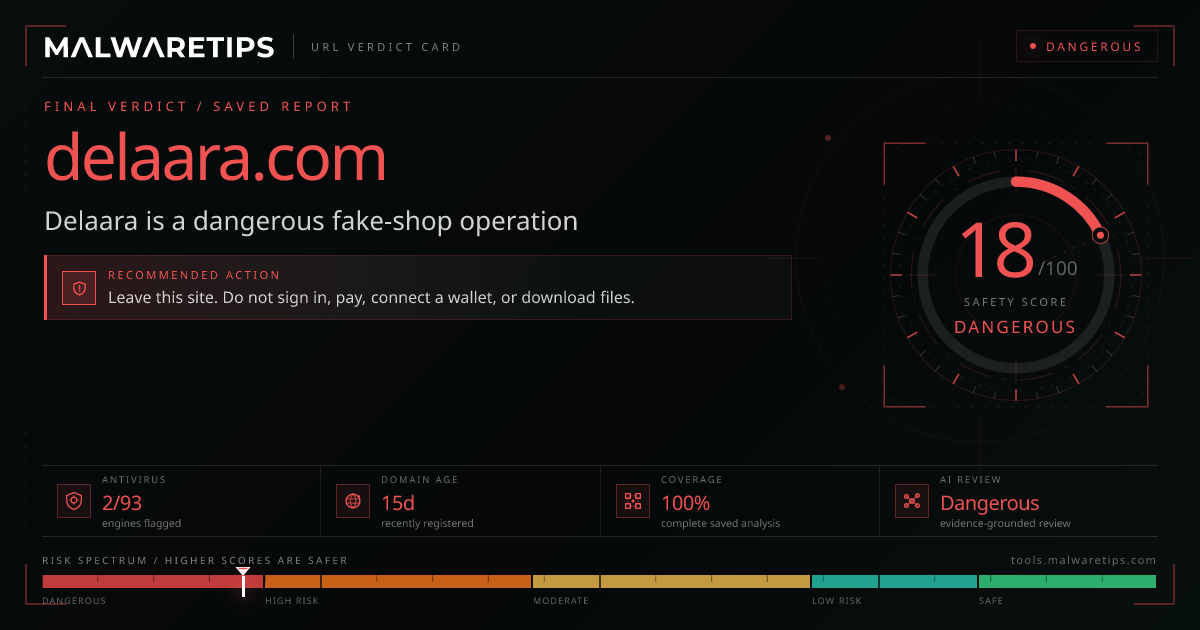Click the 'SAFETY SCORE' label
The image size is (1200, 630).
(1015, 302)
